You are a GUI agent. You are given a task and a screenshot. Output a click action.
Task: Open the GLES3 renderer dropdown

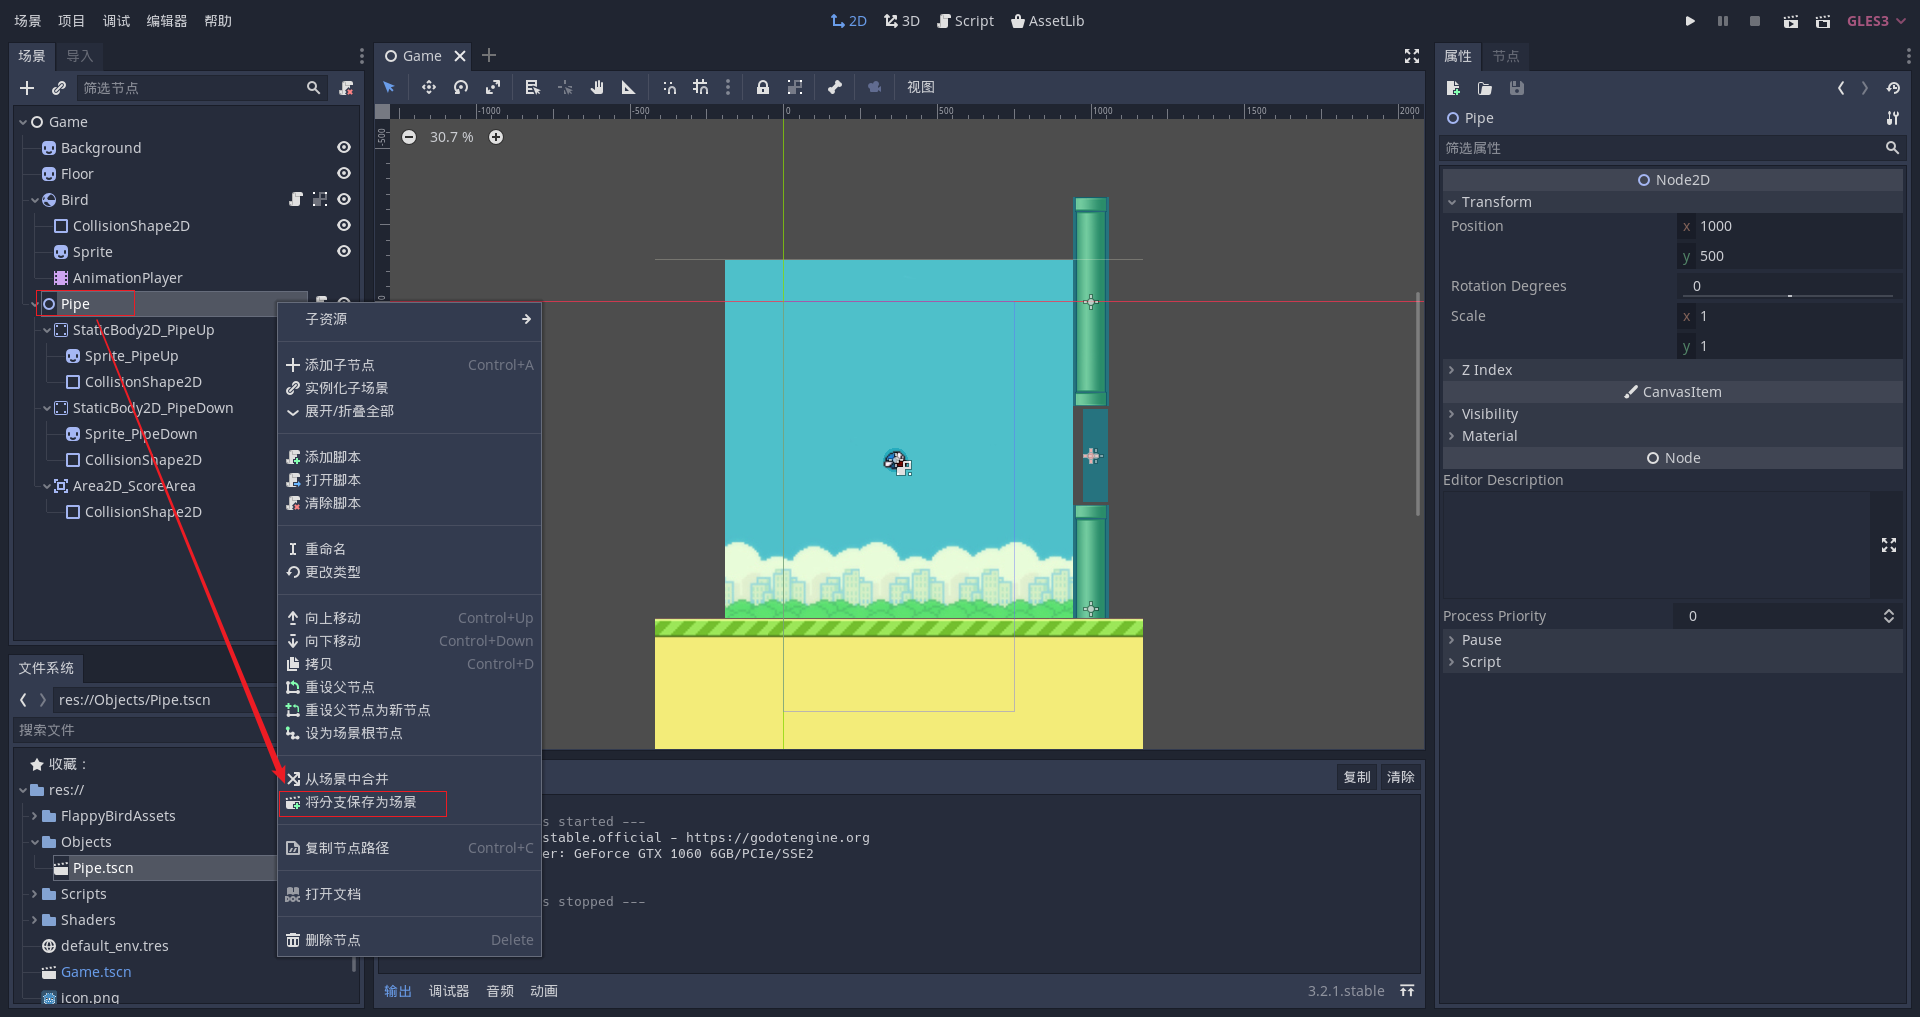point(1876,21)
